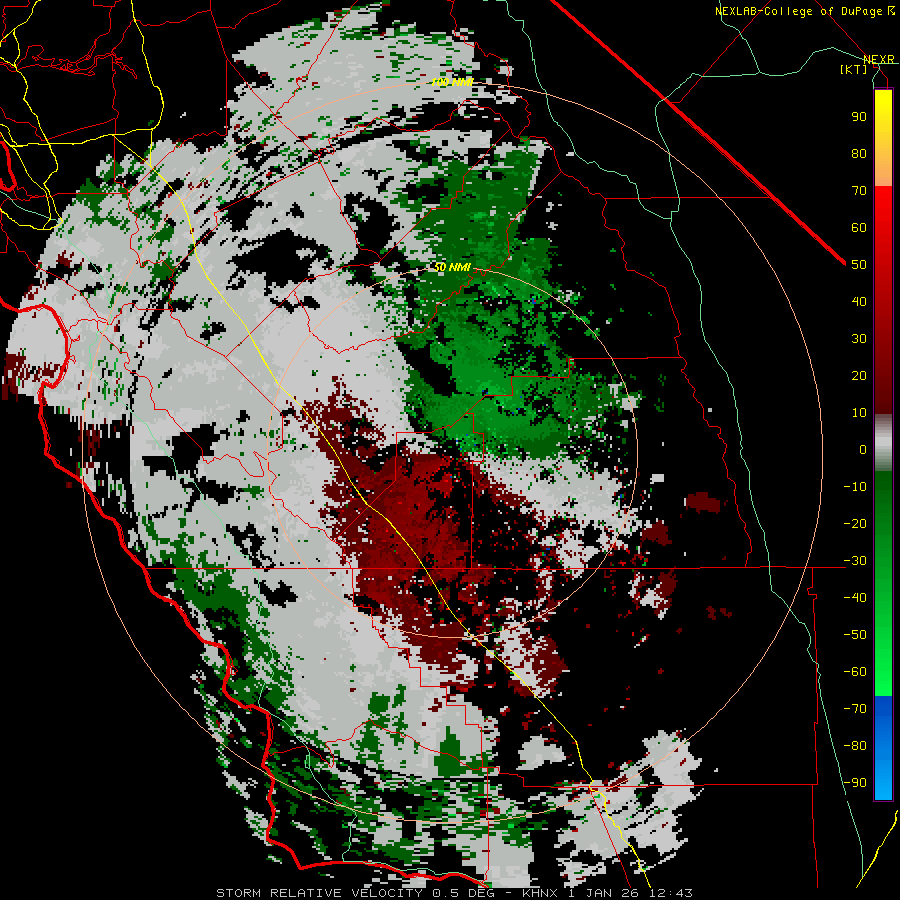Click the -10 value on velocity scale
This screenshot has width=900, height=900.
point(855,487)
